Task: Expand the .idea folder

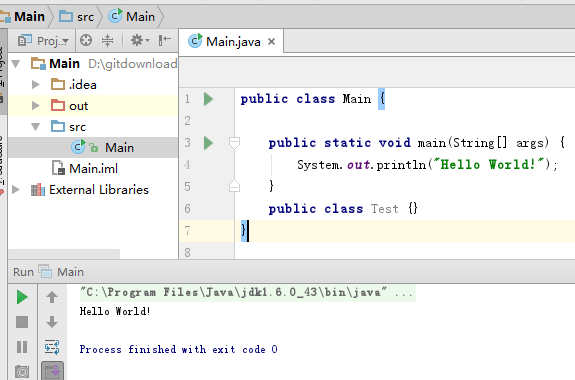Action: (x=36, y=85)
